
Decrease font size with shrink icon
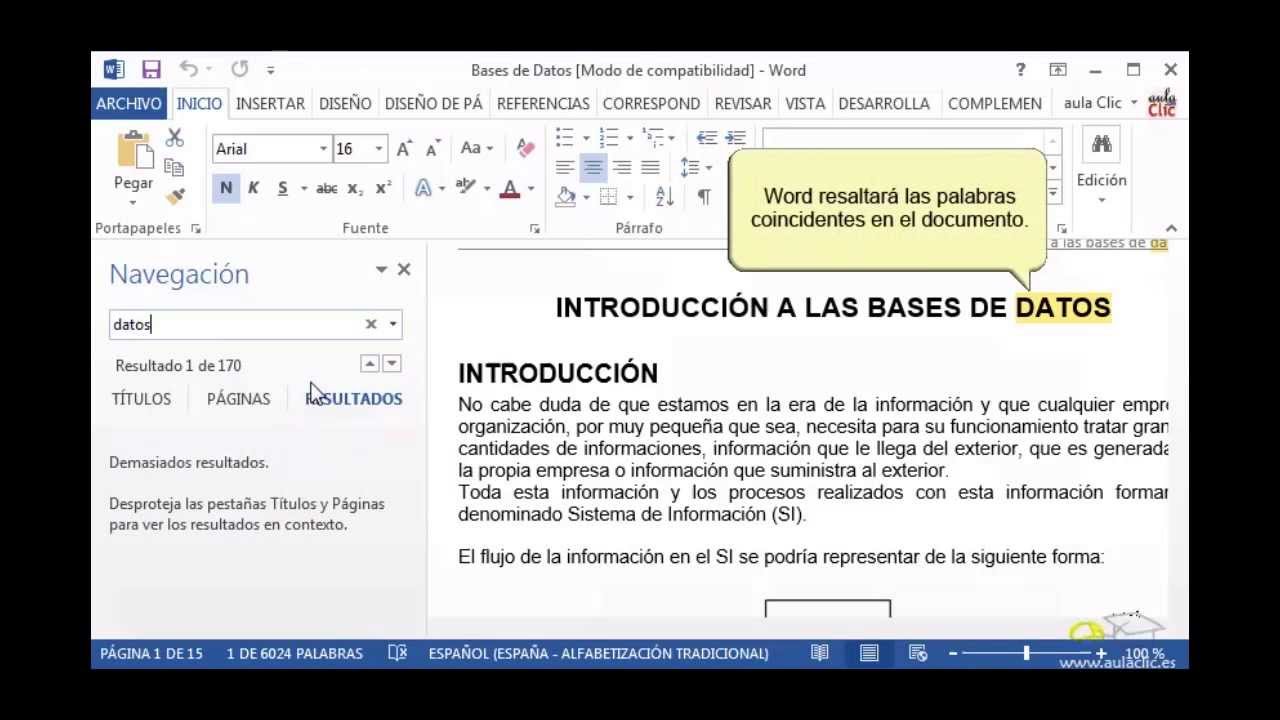(x=433, y=149)
